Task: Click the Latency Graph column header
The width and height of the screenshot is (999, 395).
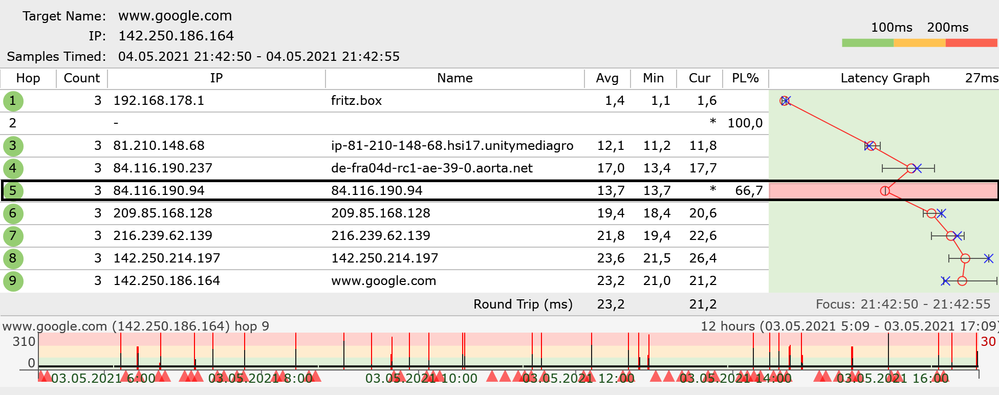Action: click(x=885, y=78)
